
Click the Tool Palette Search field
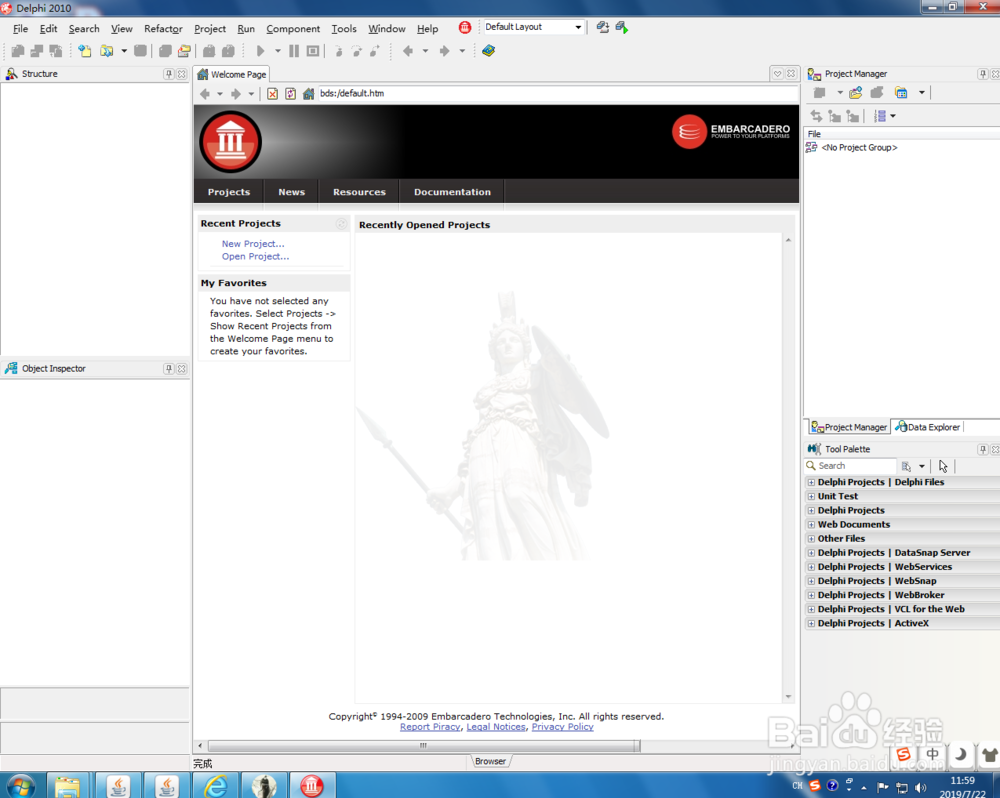[852, 466]
